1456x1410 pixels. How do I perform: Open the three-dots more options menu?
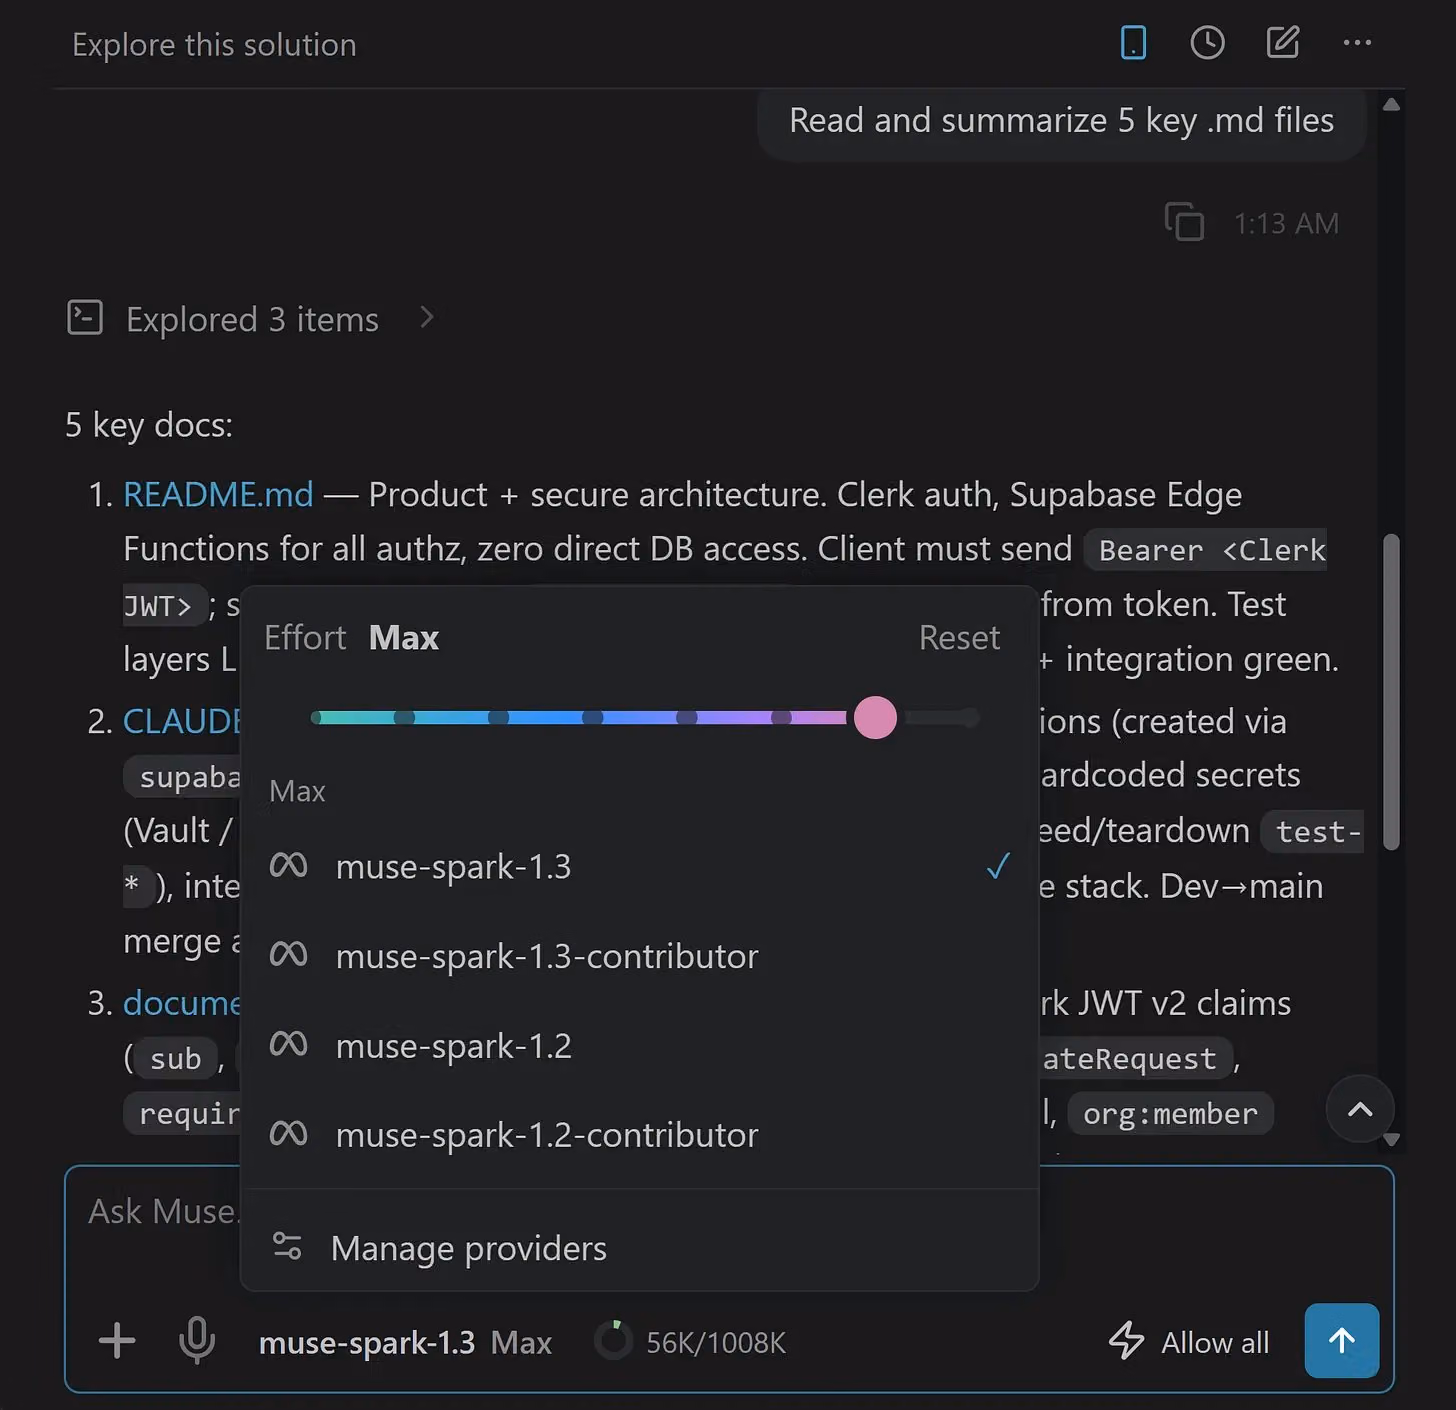click(x=1357, y=43)
